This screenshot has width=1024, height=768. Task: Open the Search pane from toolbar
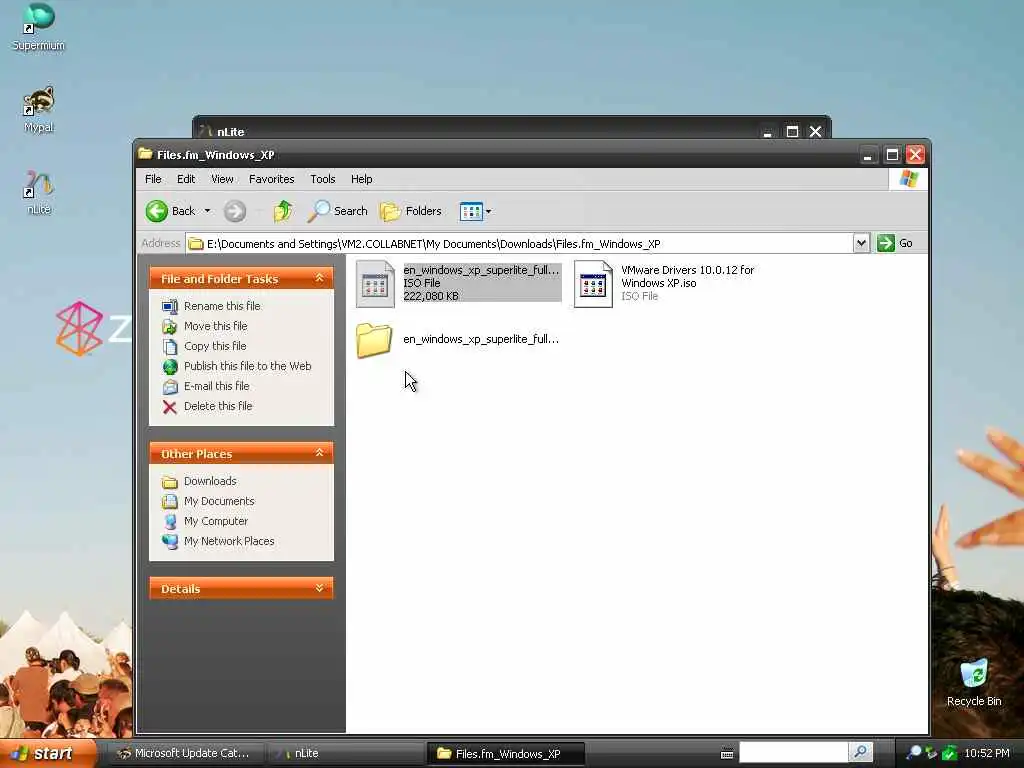pos(338,211)
